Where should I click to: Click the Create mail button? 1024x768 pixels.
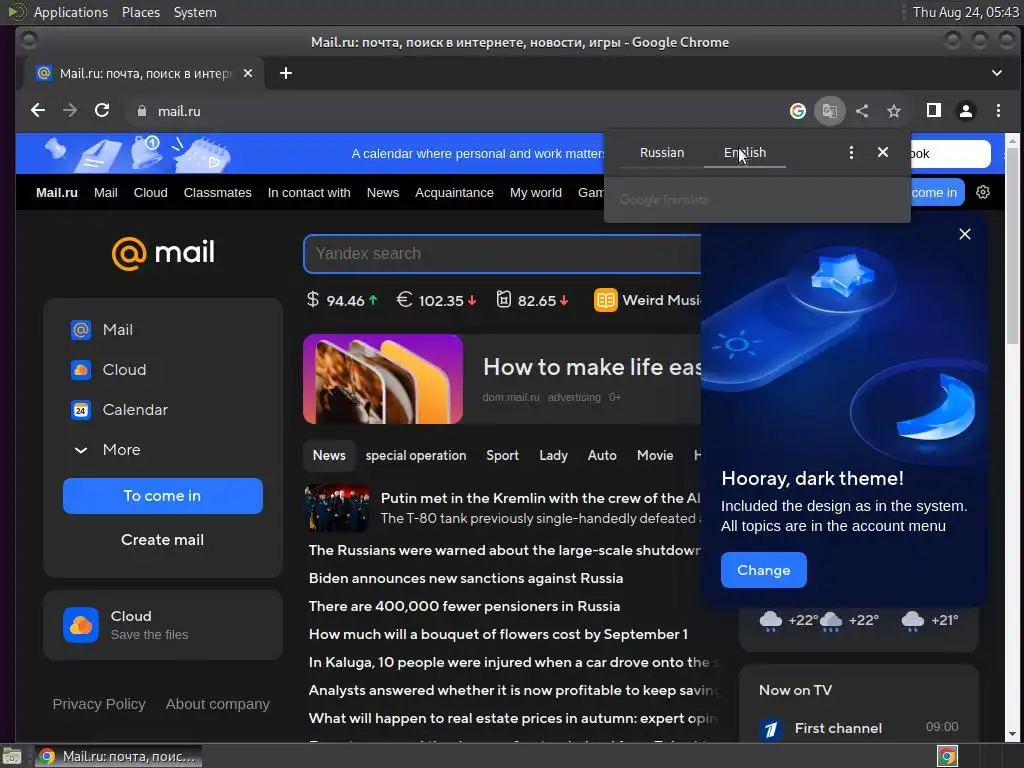pos(163,540)
